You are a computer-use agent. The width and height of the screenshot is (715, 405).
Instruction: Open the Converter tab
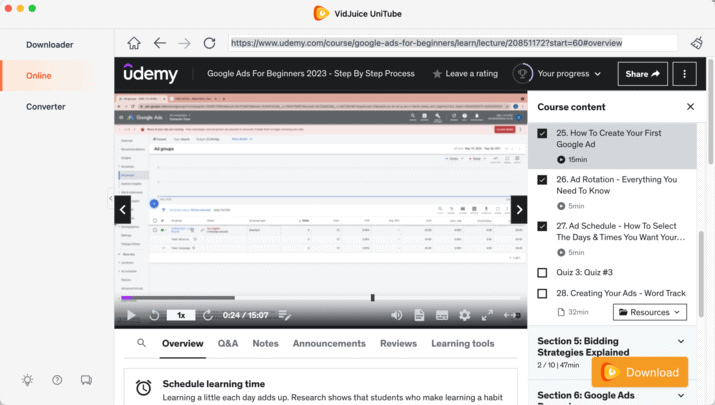pyautogui.click(x=46, y=107)
